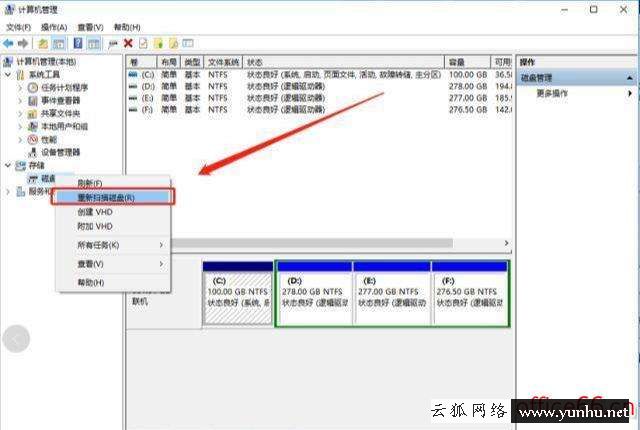Viewport: 640px width, 430px height.
Task: Select the 设备管理器 tree item
Action: 54,153
